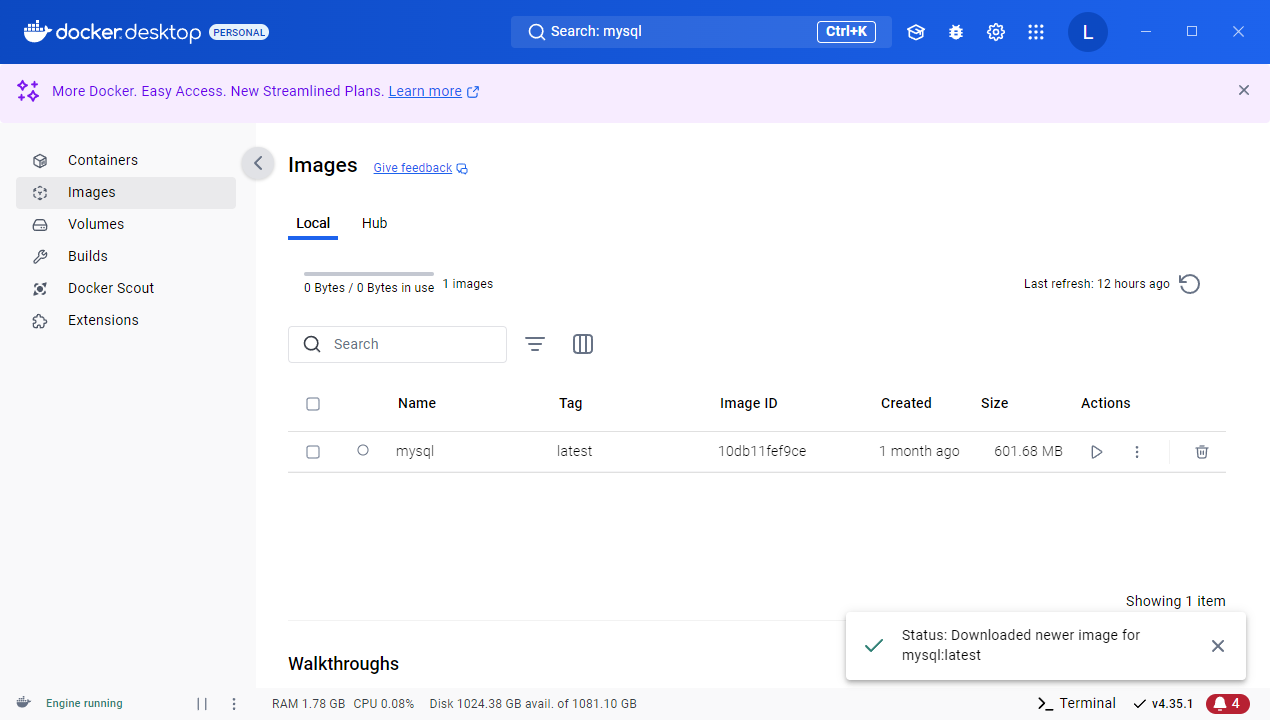Viewport: 1270px width, 720px height.
Task: Open Docker Scout in the sidebar
Action: [126, 288]
